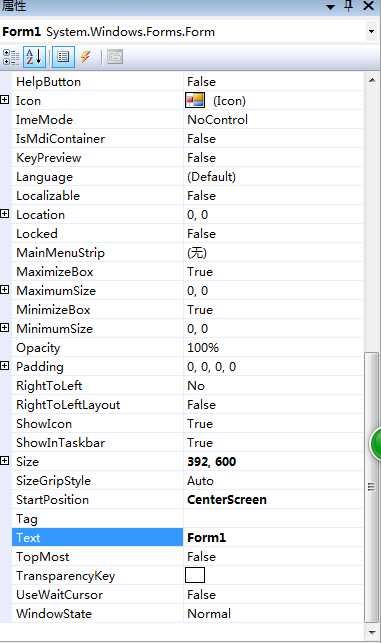
Task: Select the Alphabetical sort icon
Action: (x=34, y=57)
